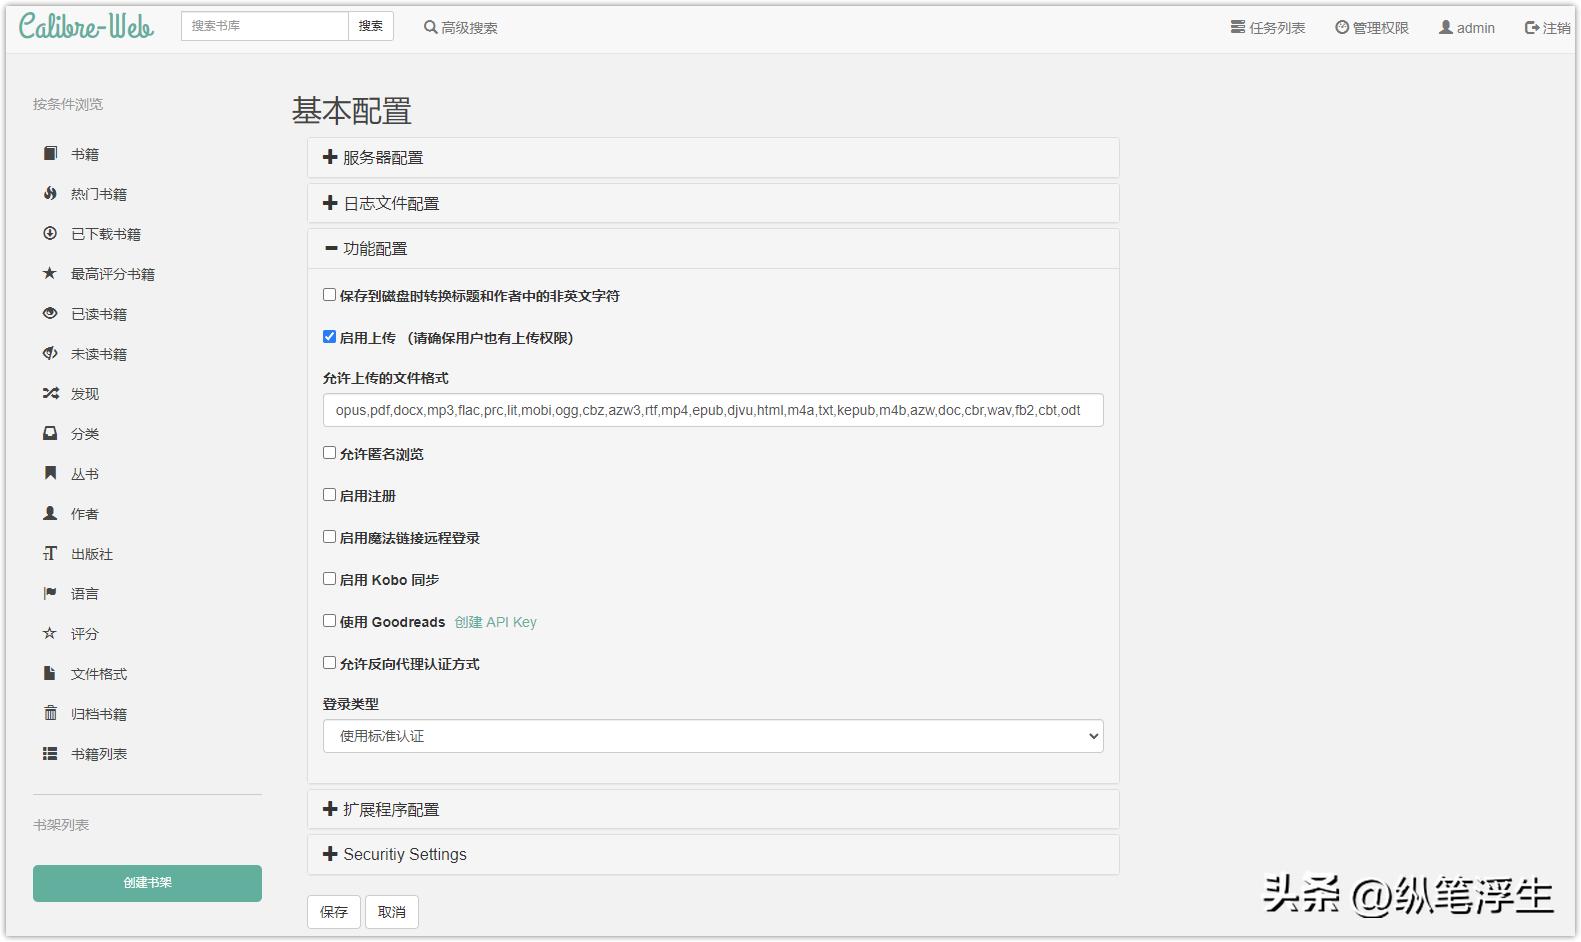The width and height of the screenshot is (1581, 942).
Task: Click the 搜索 search button
Action: point(371,26)
